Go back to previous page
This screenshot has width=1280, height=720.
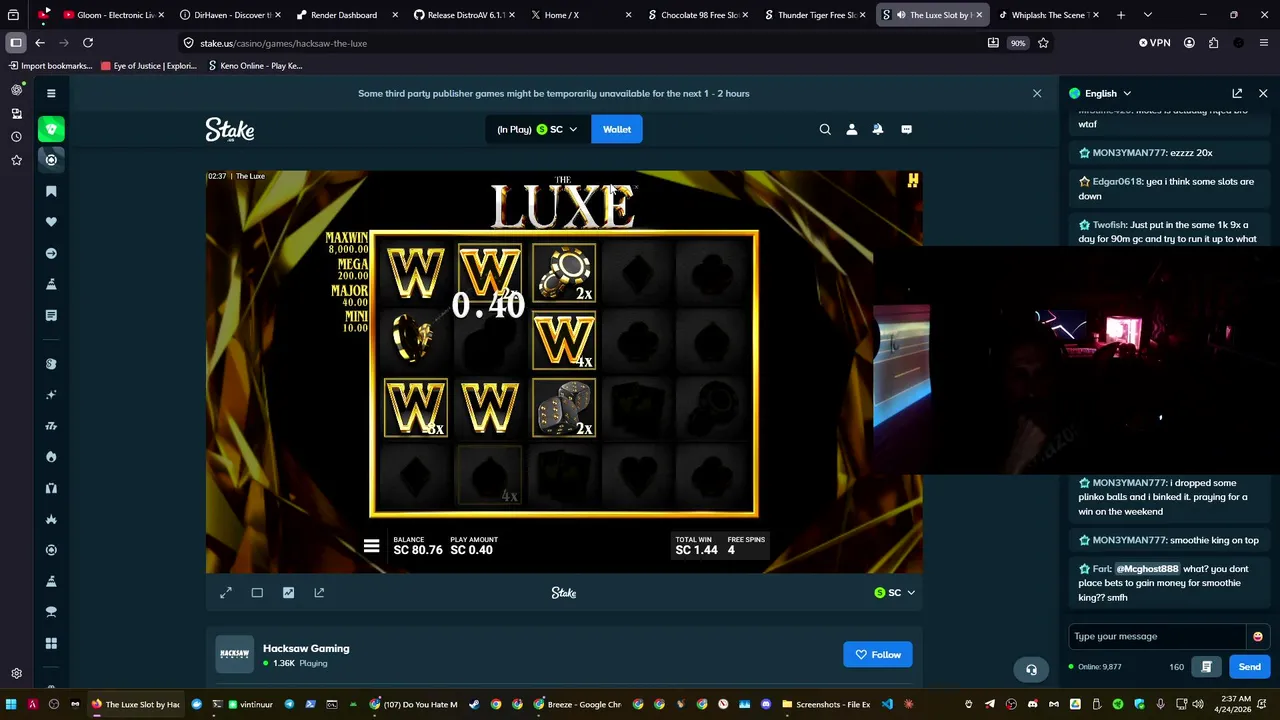point(40,43)
